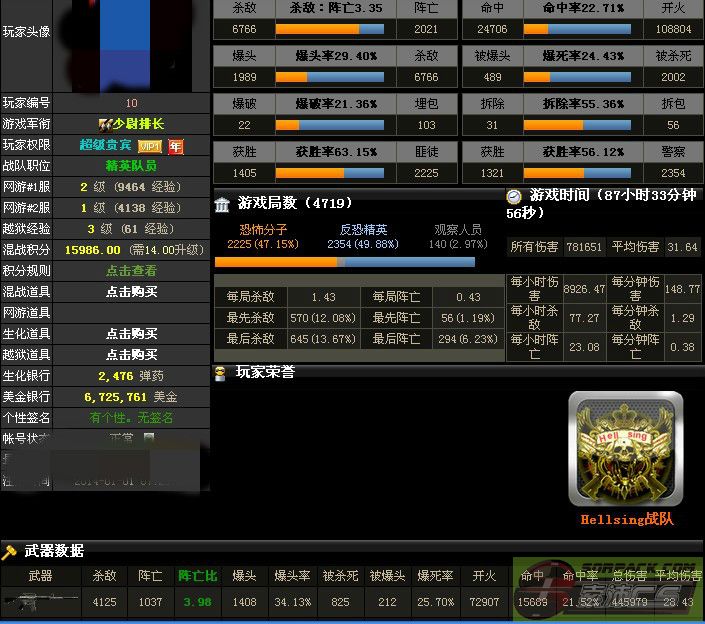Sort weapons by the 爆头率 column header
Image resolution: width=705 pixels, height=624 pixels.
click(x=291, y=576)
